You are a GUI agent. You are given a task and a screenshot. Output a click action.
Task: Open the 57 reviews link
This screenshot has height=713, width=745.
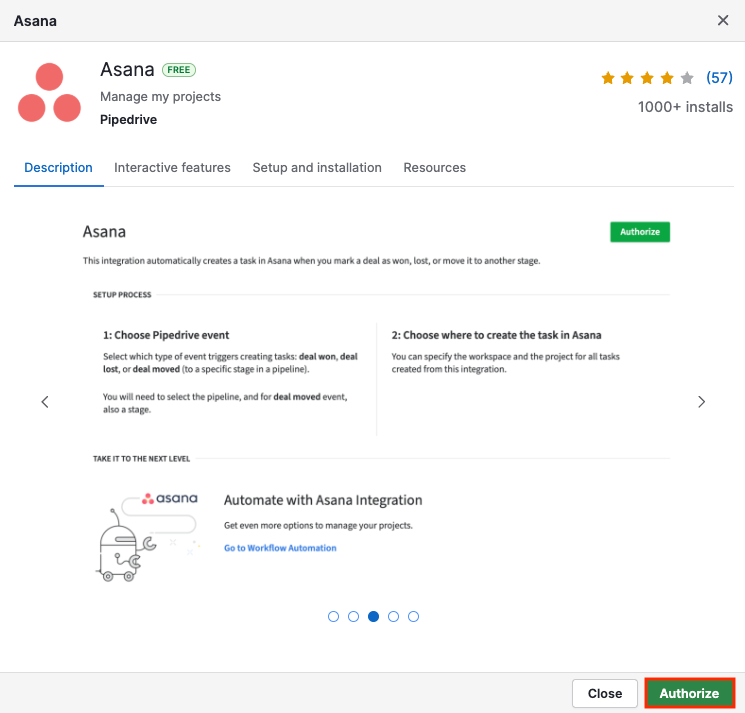coord(719,78)
